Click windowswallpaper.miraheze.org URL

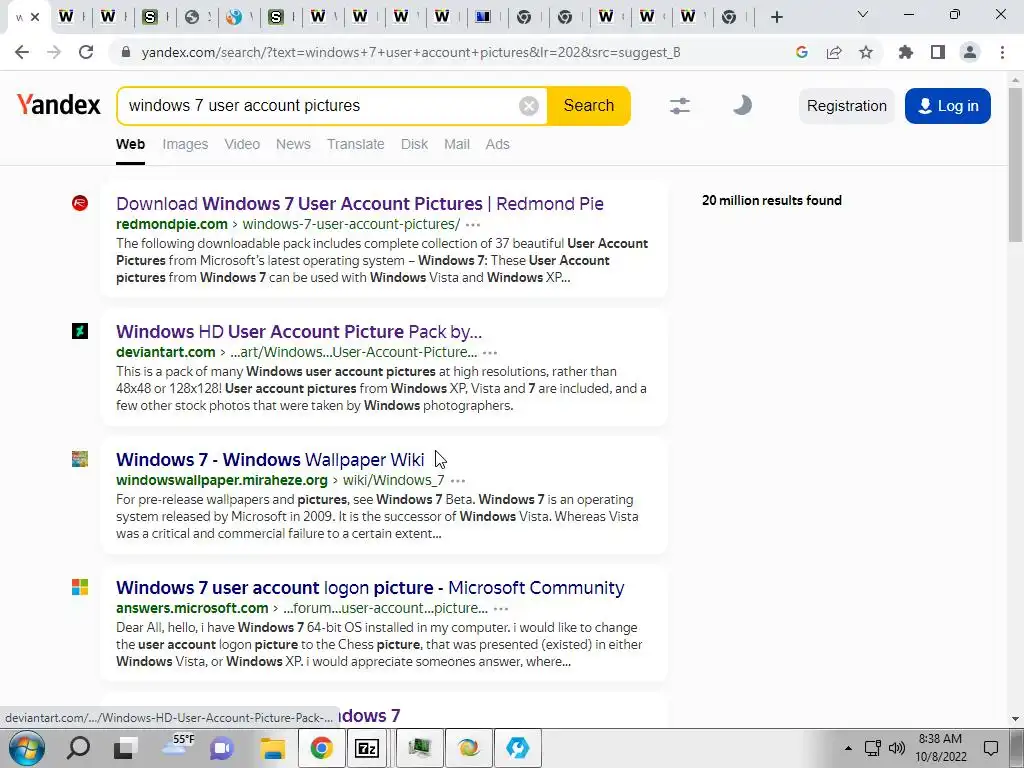[222, 480]
